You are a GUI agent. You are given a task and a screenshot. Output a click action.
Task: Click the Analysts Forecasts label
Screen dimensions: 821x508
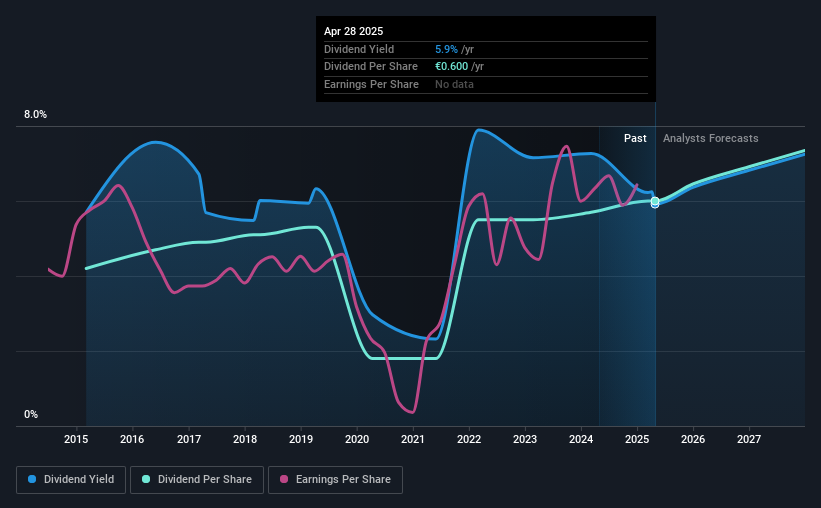tap(711, 138)
